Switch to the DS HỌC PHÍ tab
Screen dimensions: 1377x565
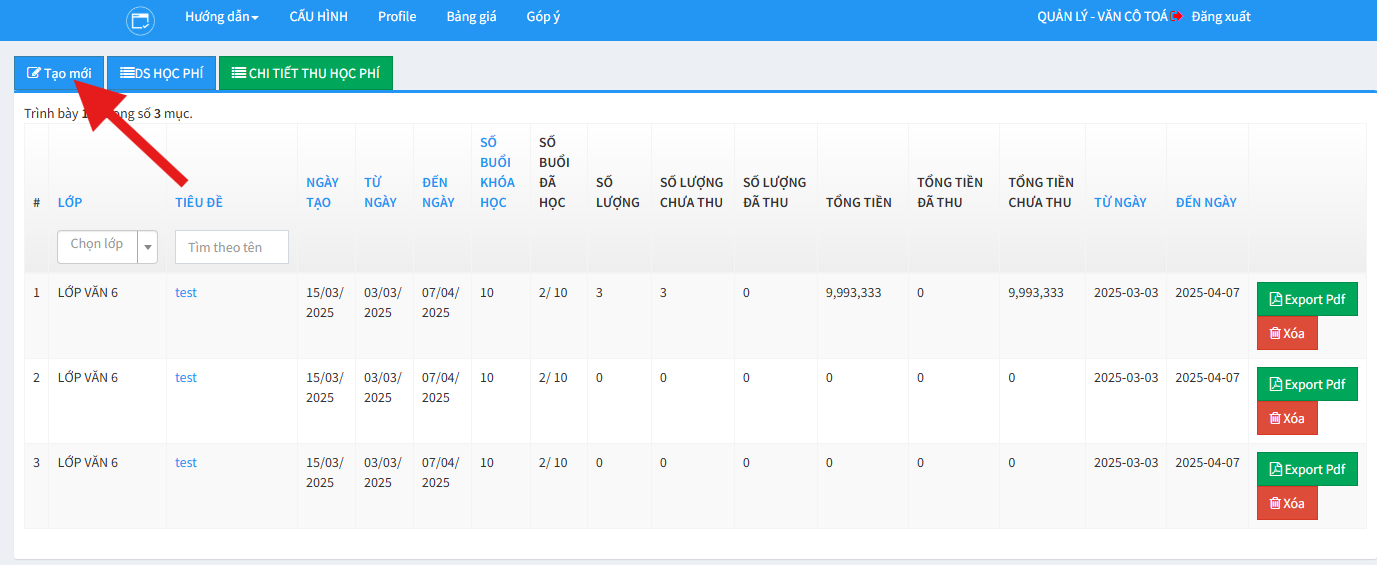coord(161,73)
